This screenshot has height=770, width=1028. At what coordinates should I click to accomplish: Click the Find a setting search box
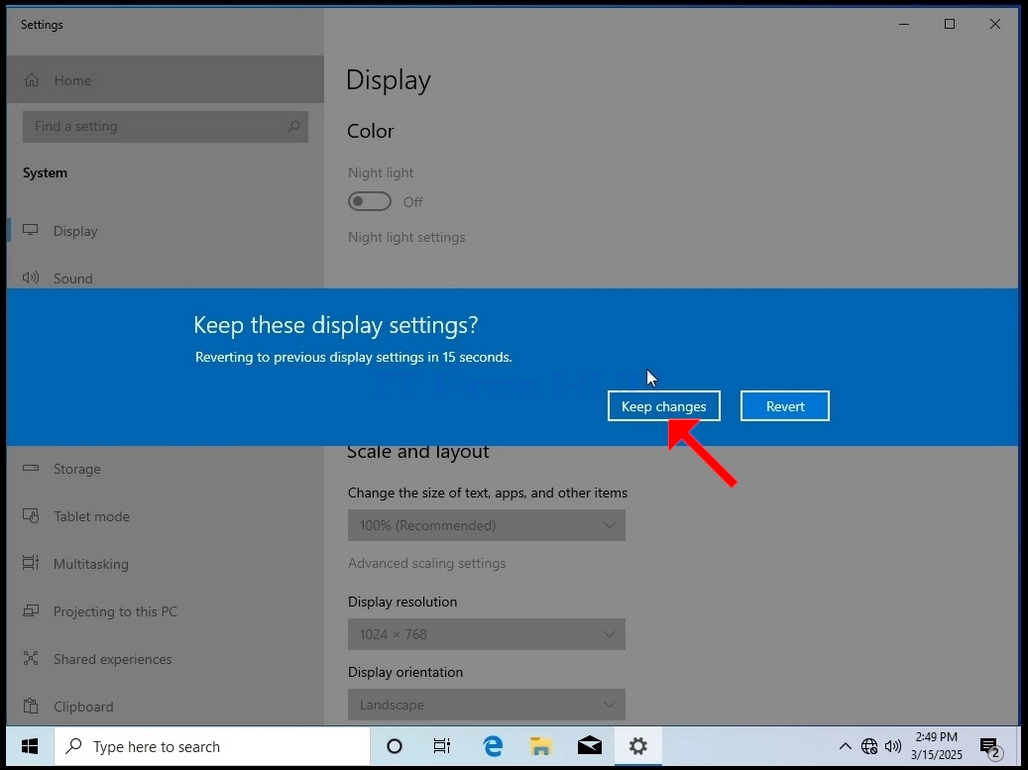(x=165, y=127)
